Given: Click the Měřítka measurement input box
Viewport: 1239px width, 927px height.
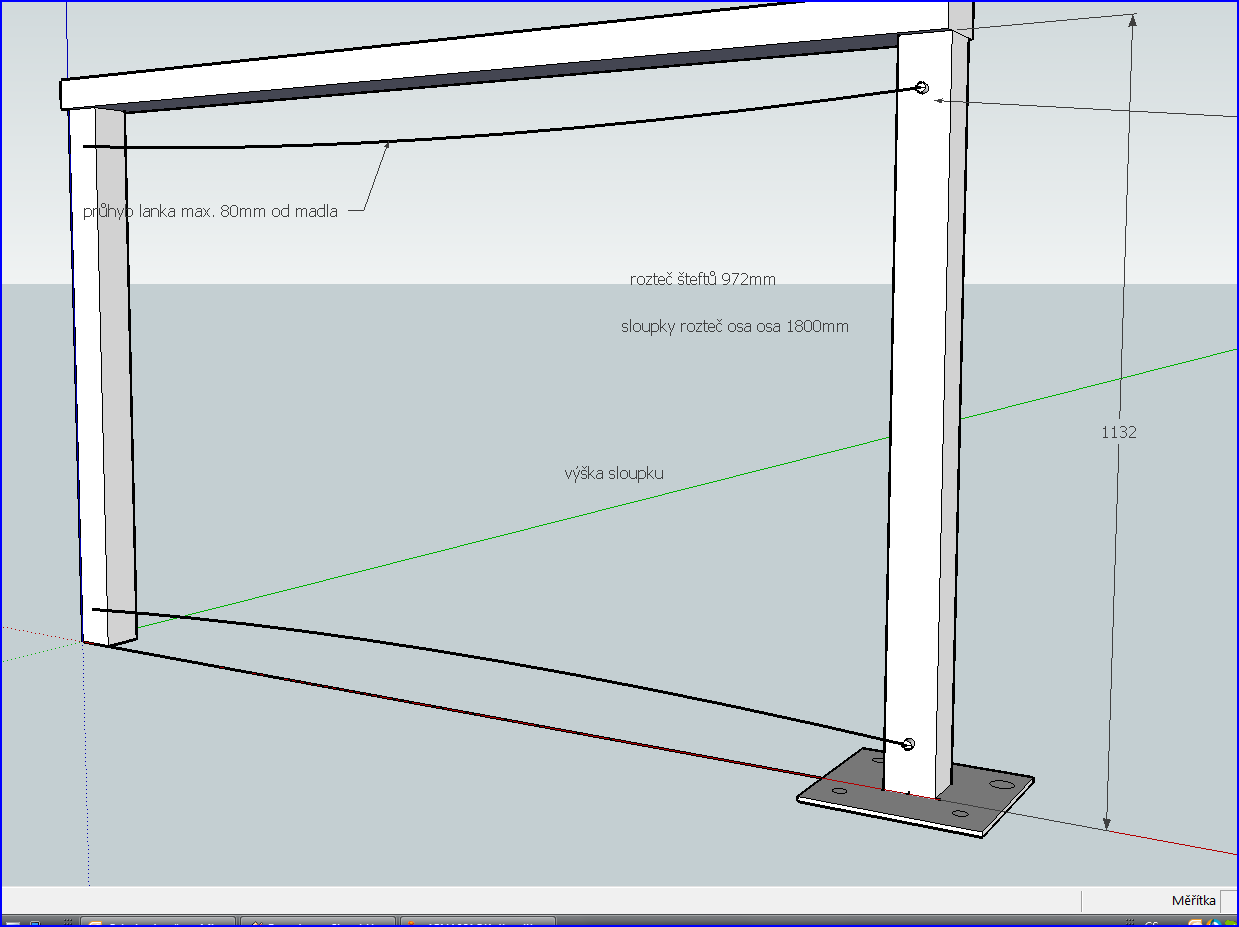Looking at the screenshot, I should coord(1229,900).
